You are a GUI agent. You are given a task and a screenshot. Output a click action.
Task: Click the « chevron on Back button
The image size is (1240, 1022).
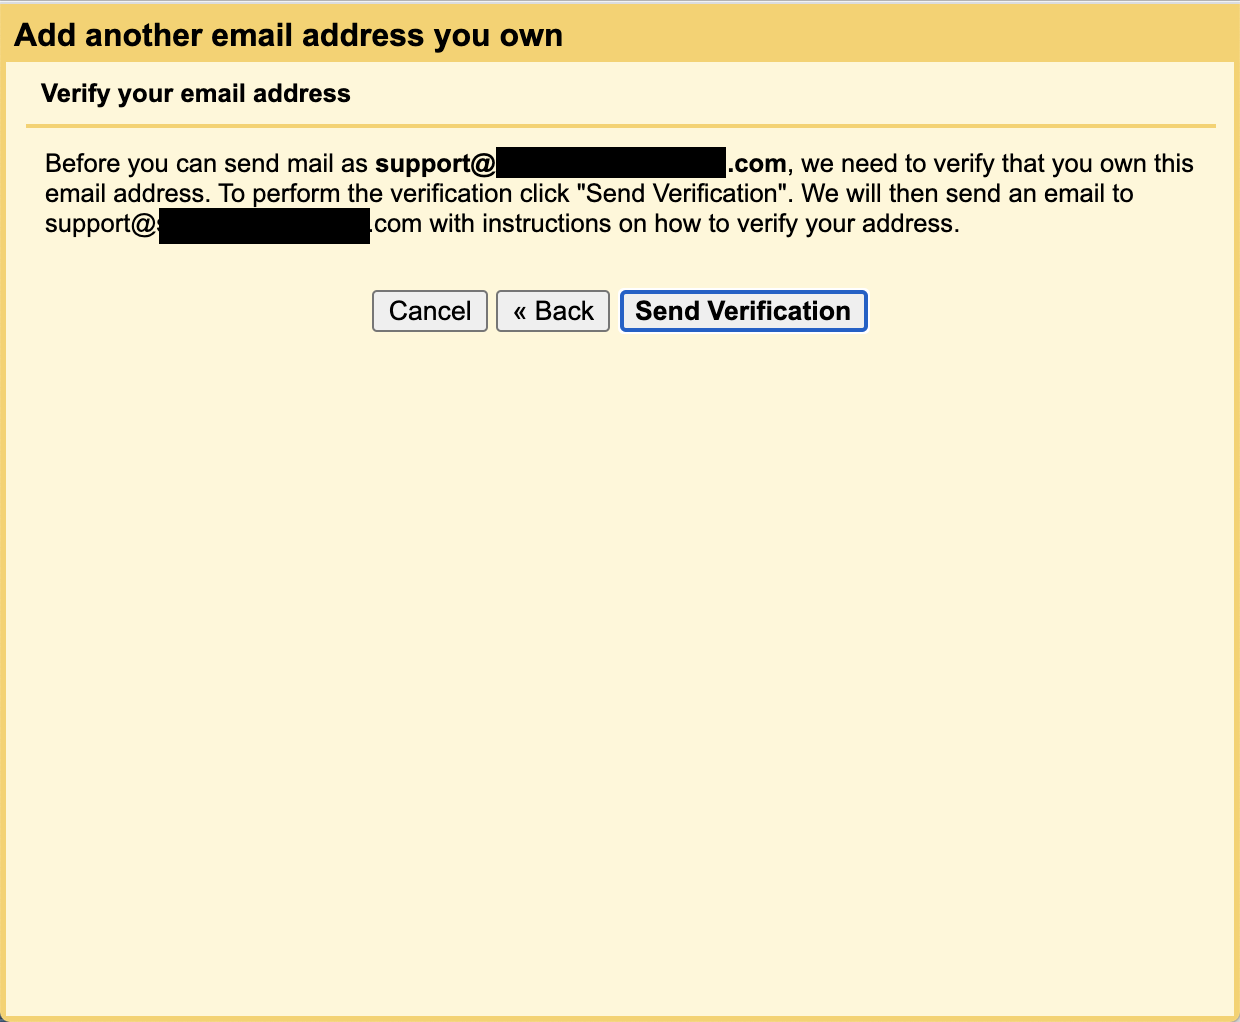coord(520,311)
